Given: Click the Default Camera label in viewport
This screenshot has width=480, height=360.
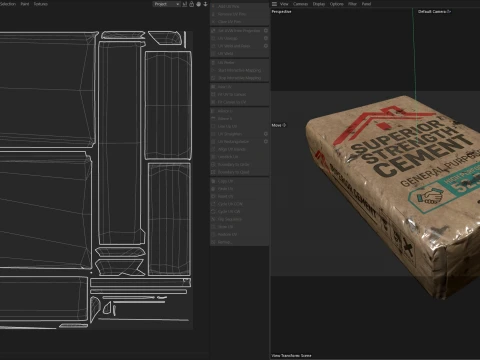Looking at the screenshot, I should coord(435,12).
